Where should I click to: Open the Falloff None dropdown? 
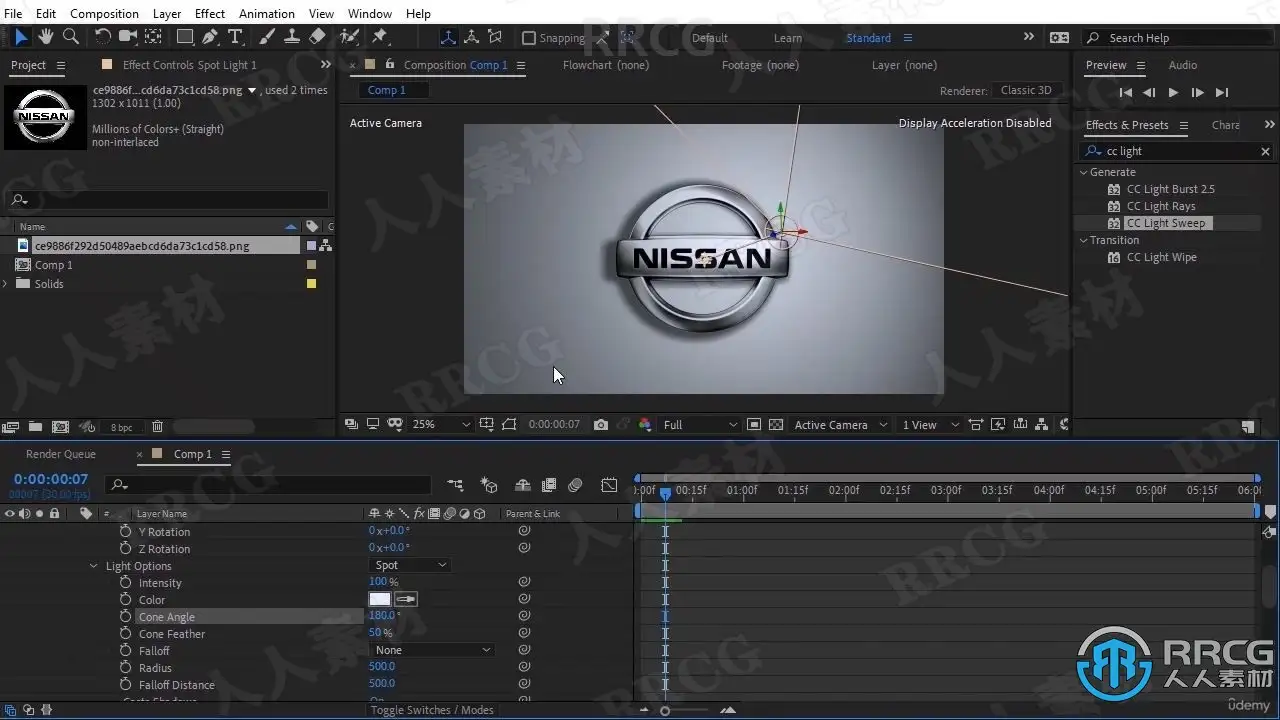click(x=432, y=650)
